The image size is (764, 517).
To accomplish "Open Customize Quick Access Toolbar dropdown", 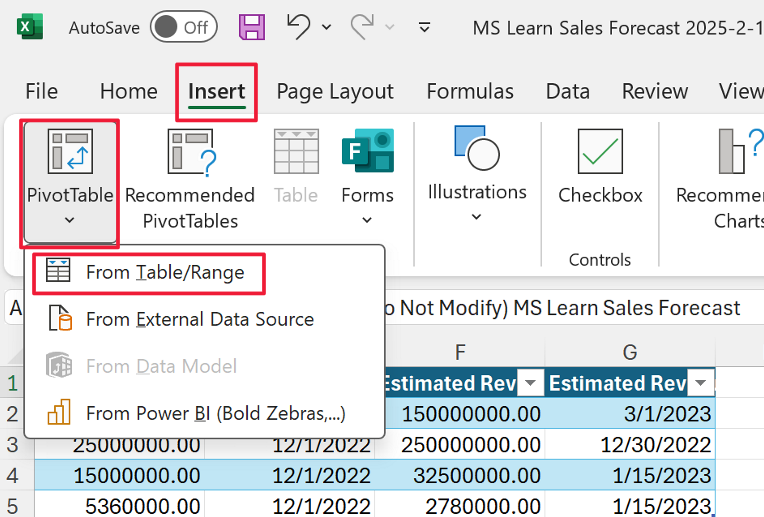I will (424, 27).
